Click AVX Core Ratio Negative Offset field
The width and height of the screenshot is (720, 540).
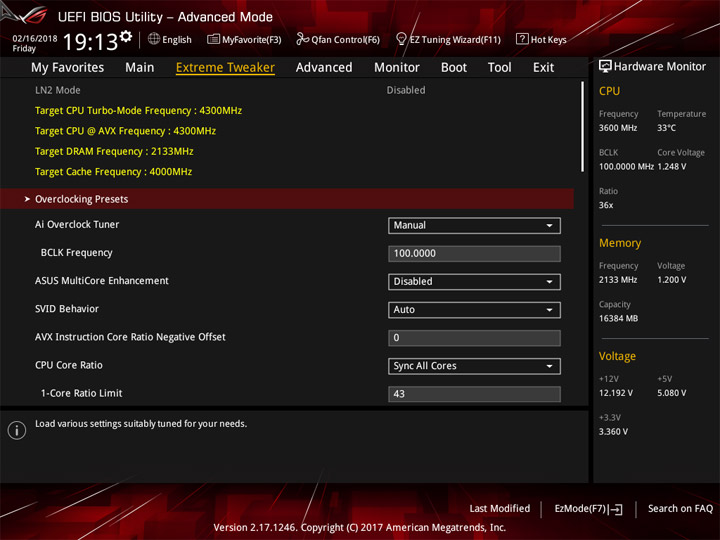(474, 338)
